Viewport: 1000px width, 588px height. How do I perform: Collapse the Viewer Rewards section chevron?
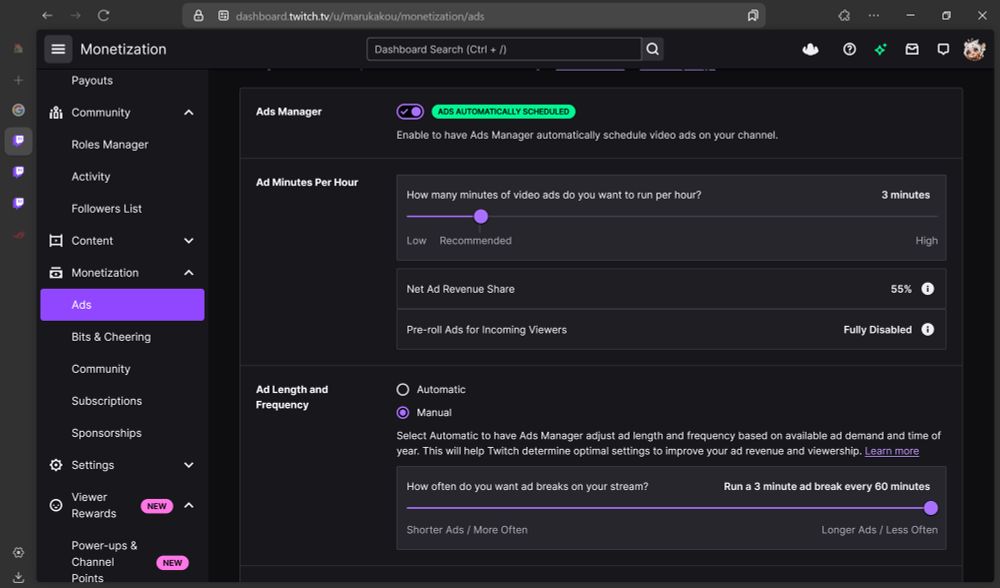click(x=189, y=506)
